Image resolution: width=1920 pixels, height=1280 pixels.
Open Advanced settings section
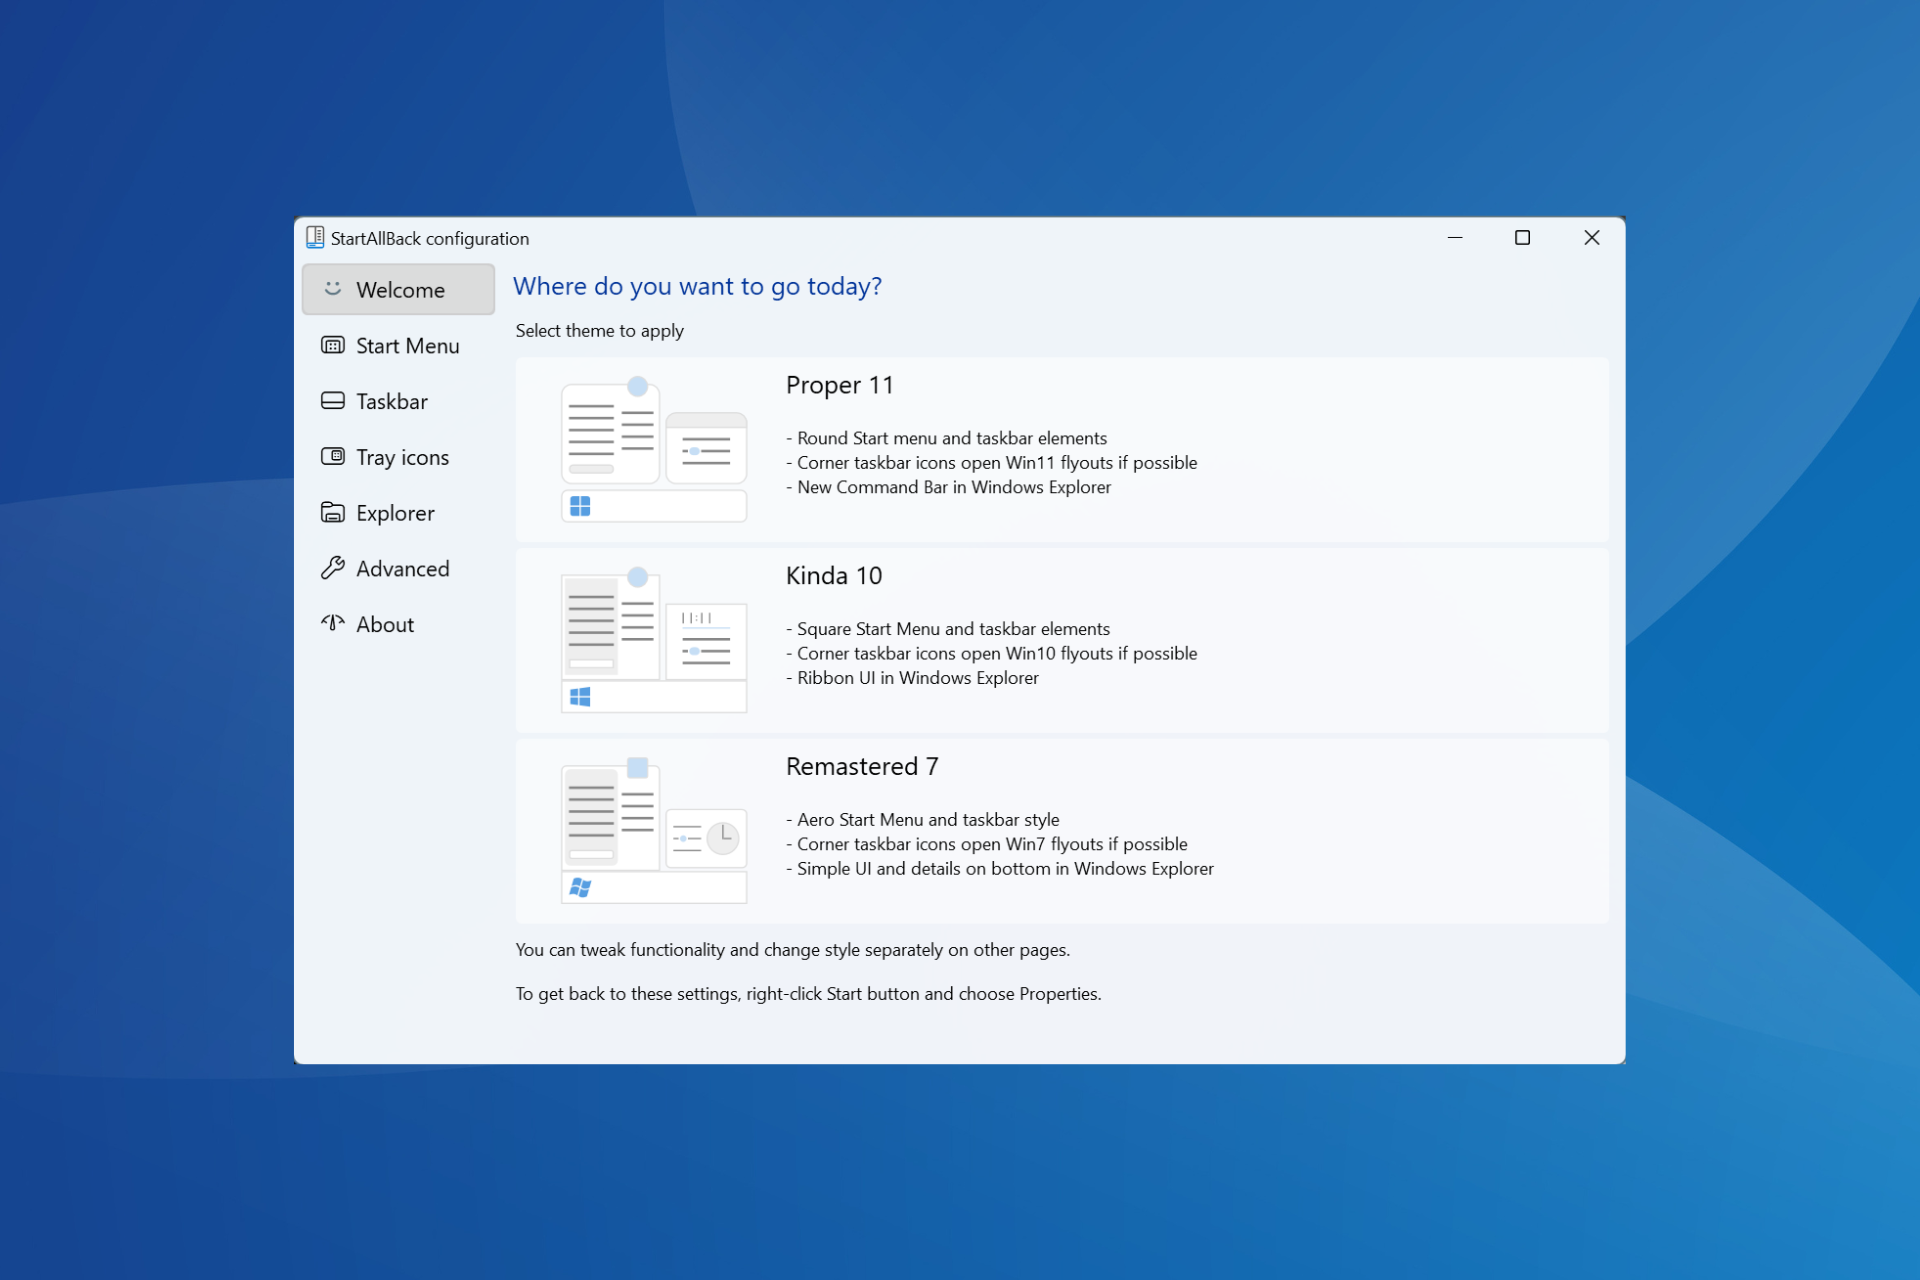click(x=403, y=569)
